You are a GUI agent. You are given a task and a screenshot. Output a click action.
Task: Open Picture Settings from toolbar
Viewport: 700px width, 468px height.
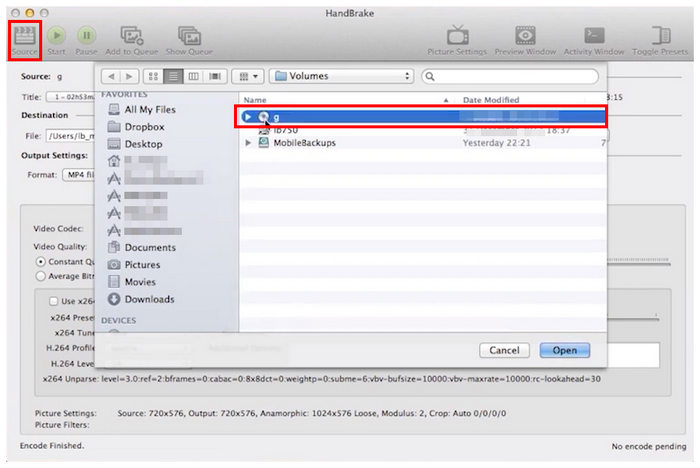point(457,39)
